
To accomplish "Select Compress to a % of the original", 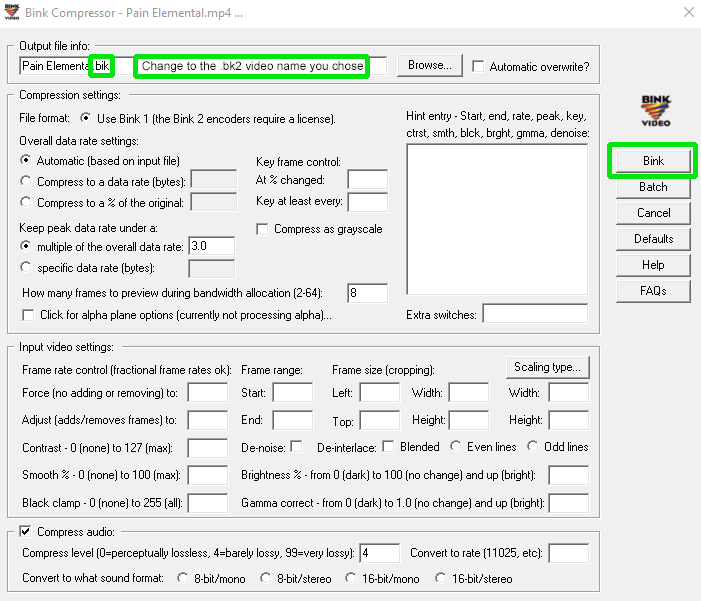I will 26,202.
